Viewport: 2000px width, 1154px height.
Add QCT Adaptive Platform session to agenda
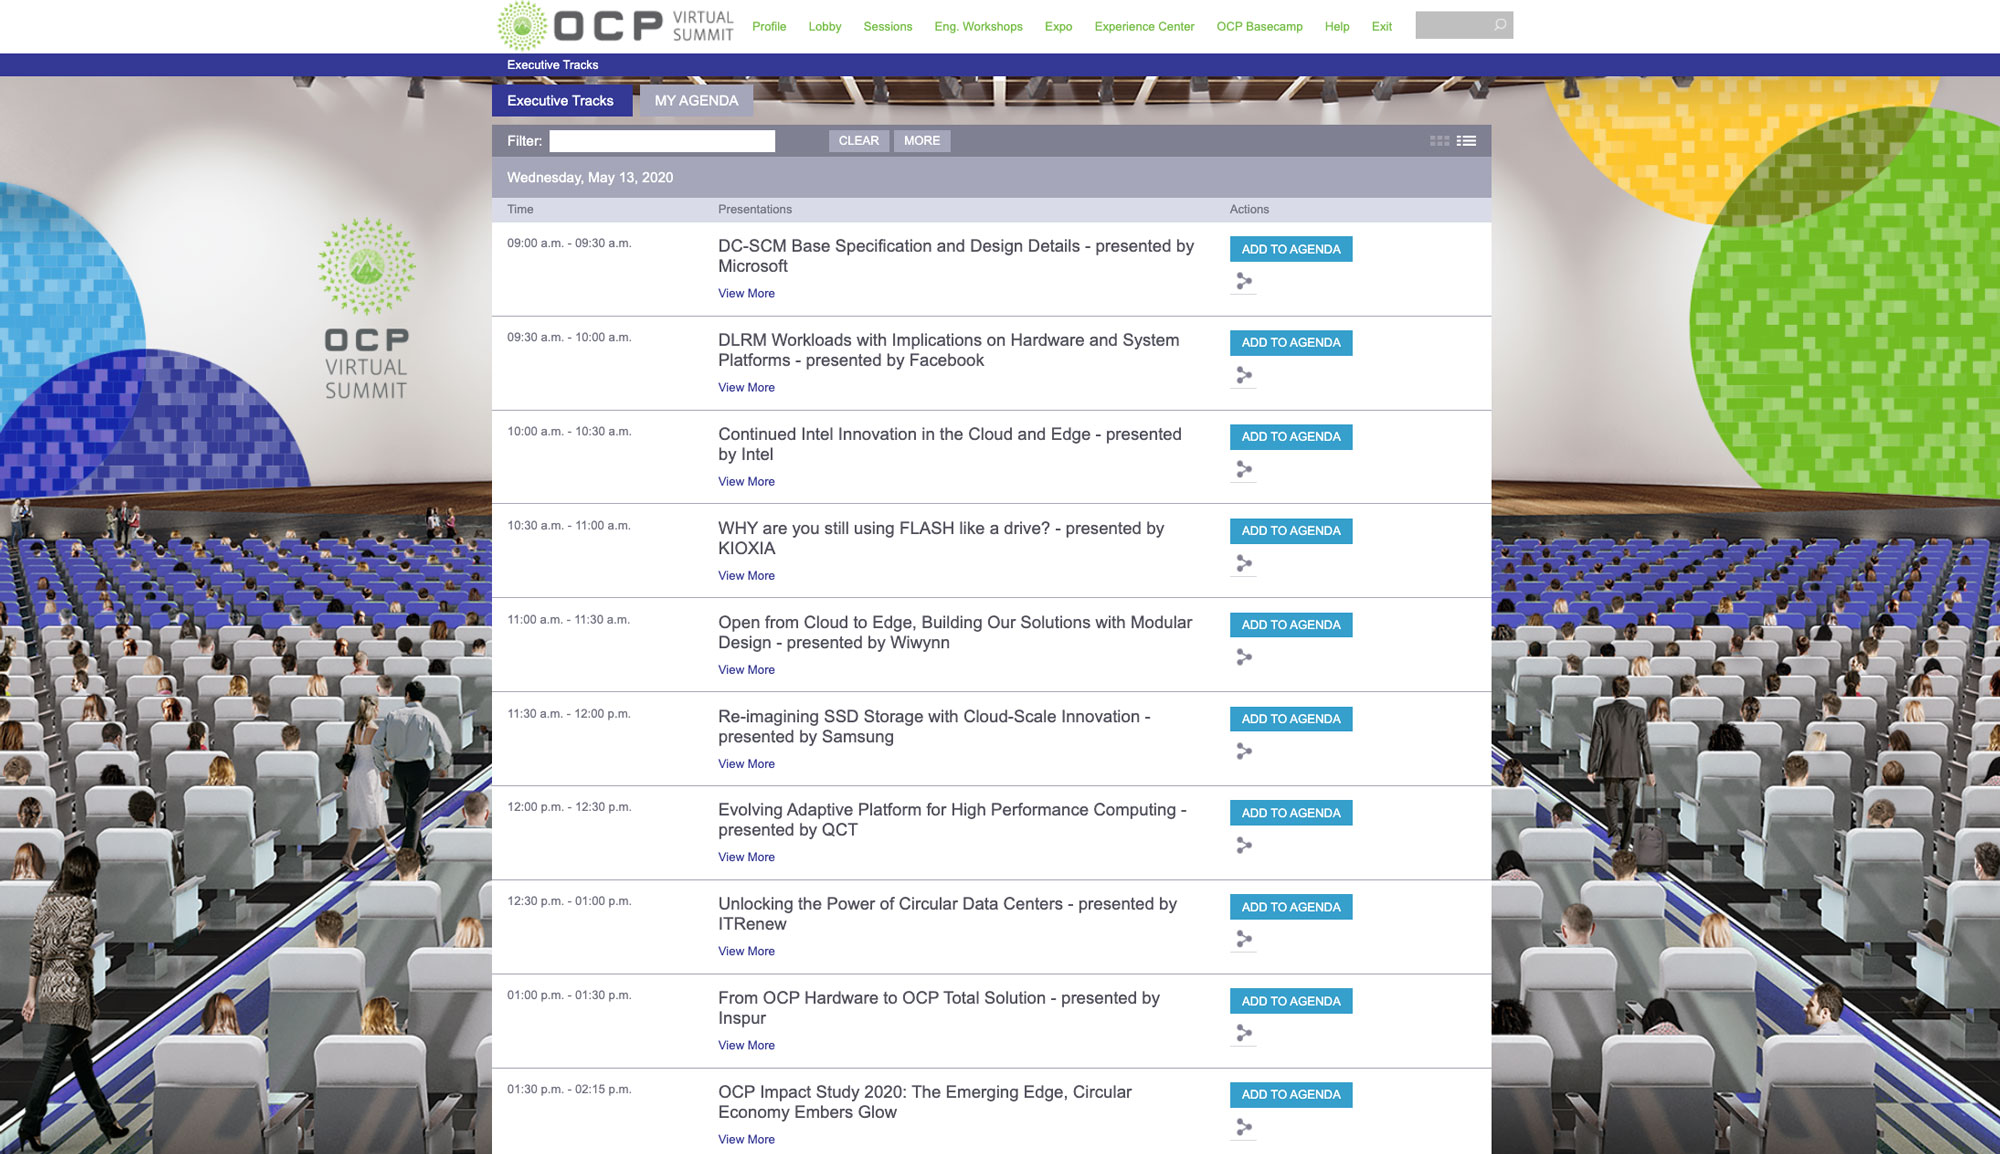(1291, 813)
